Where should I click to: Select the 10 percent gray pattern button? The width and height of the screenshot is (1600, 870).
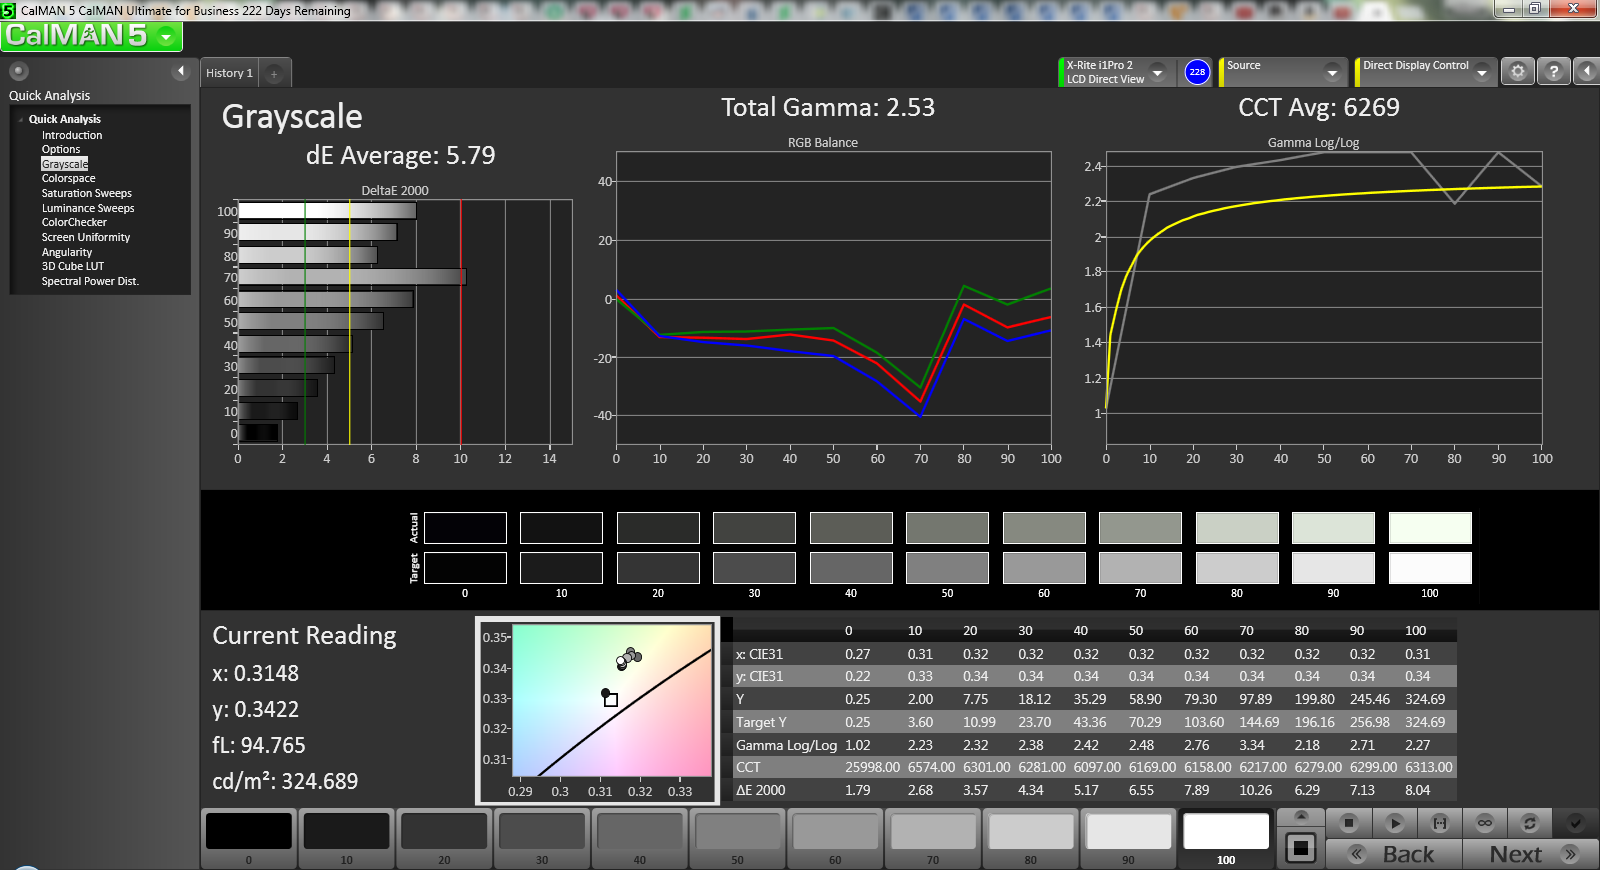click(x=346, y=839)
